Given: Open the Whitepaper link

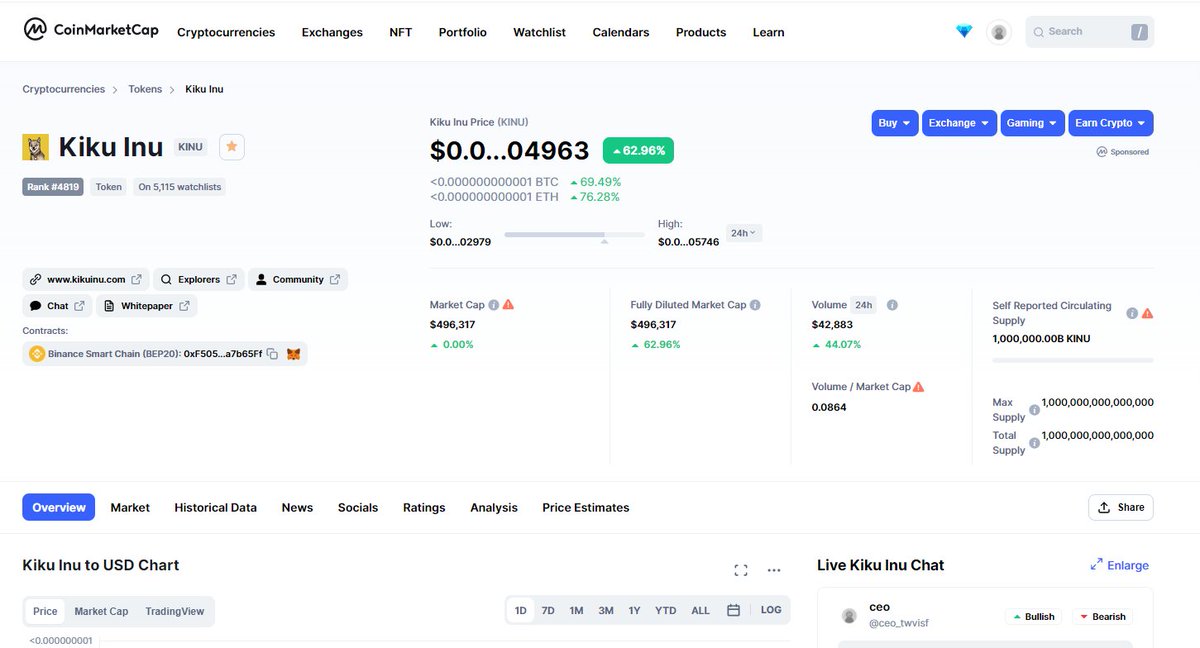Looking at the screenshot, I should coord(147,306).
